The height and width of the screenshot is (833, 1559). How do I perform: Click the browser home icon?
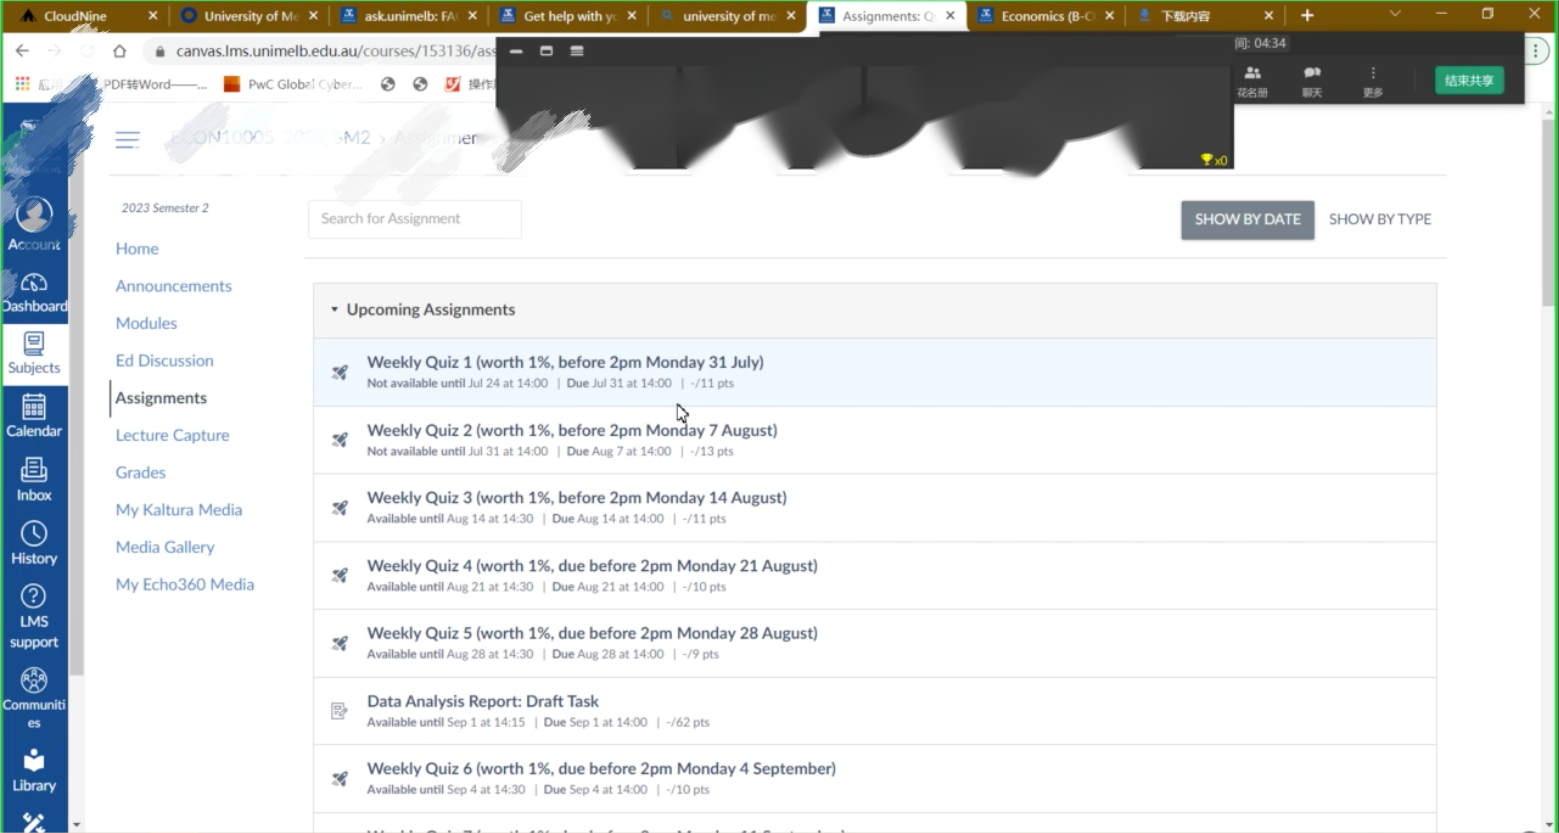pos(120,51)
